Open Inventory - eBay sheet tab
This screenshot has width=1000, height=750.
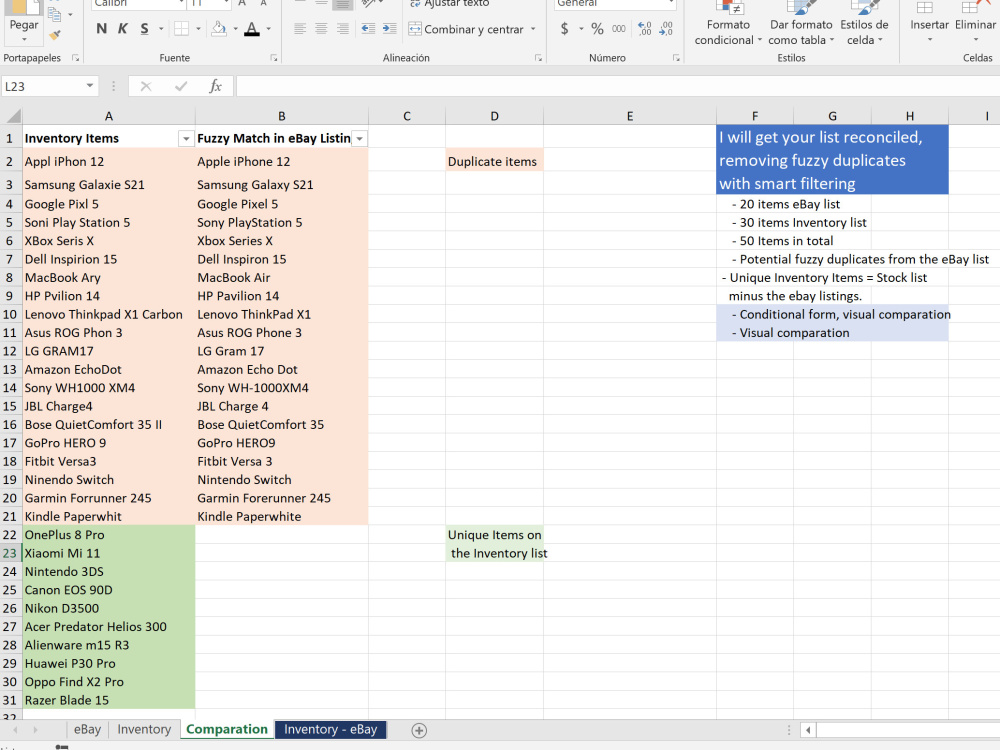point(330,730)
